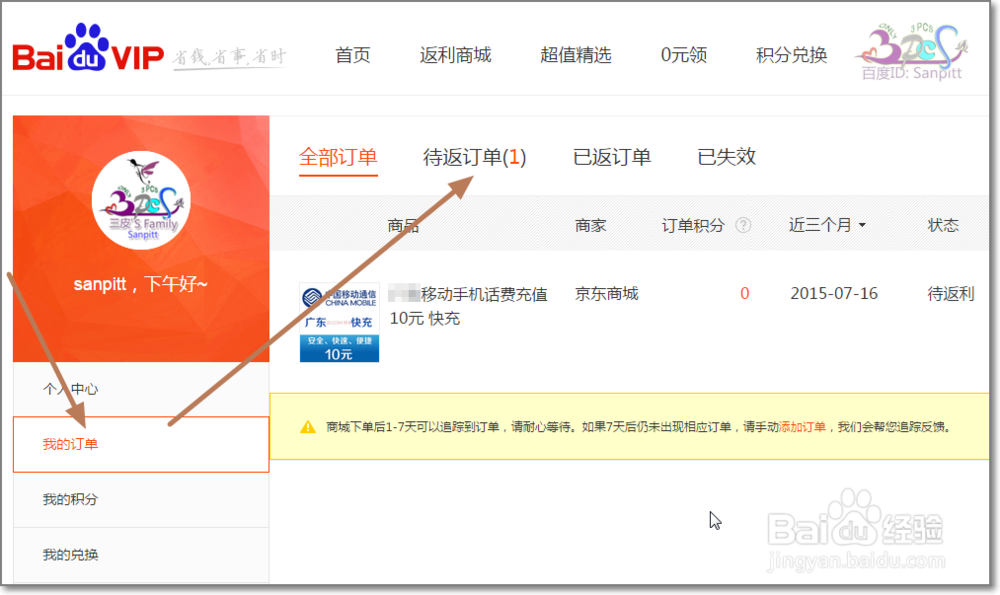Click the 订单积分 help question-mark icon

743,225
